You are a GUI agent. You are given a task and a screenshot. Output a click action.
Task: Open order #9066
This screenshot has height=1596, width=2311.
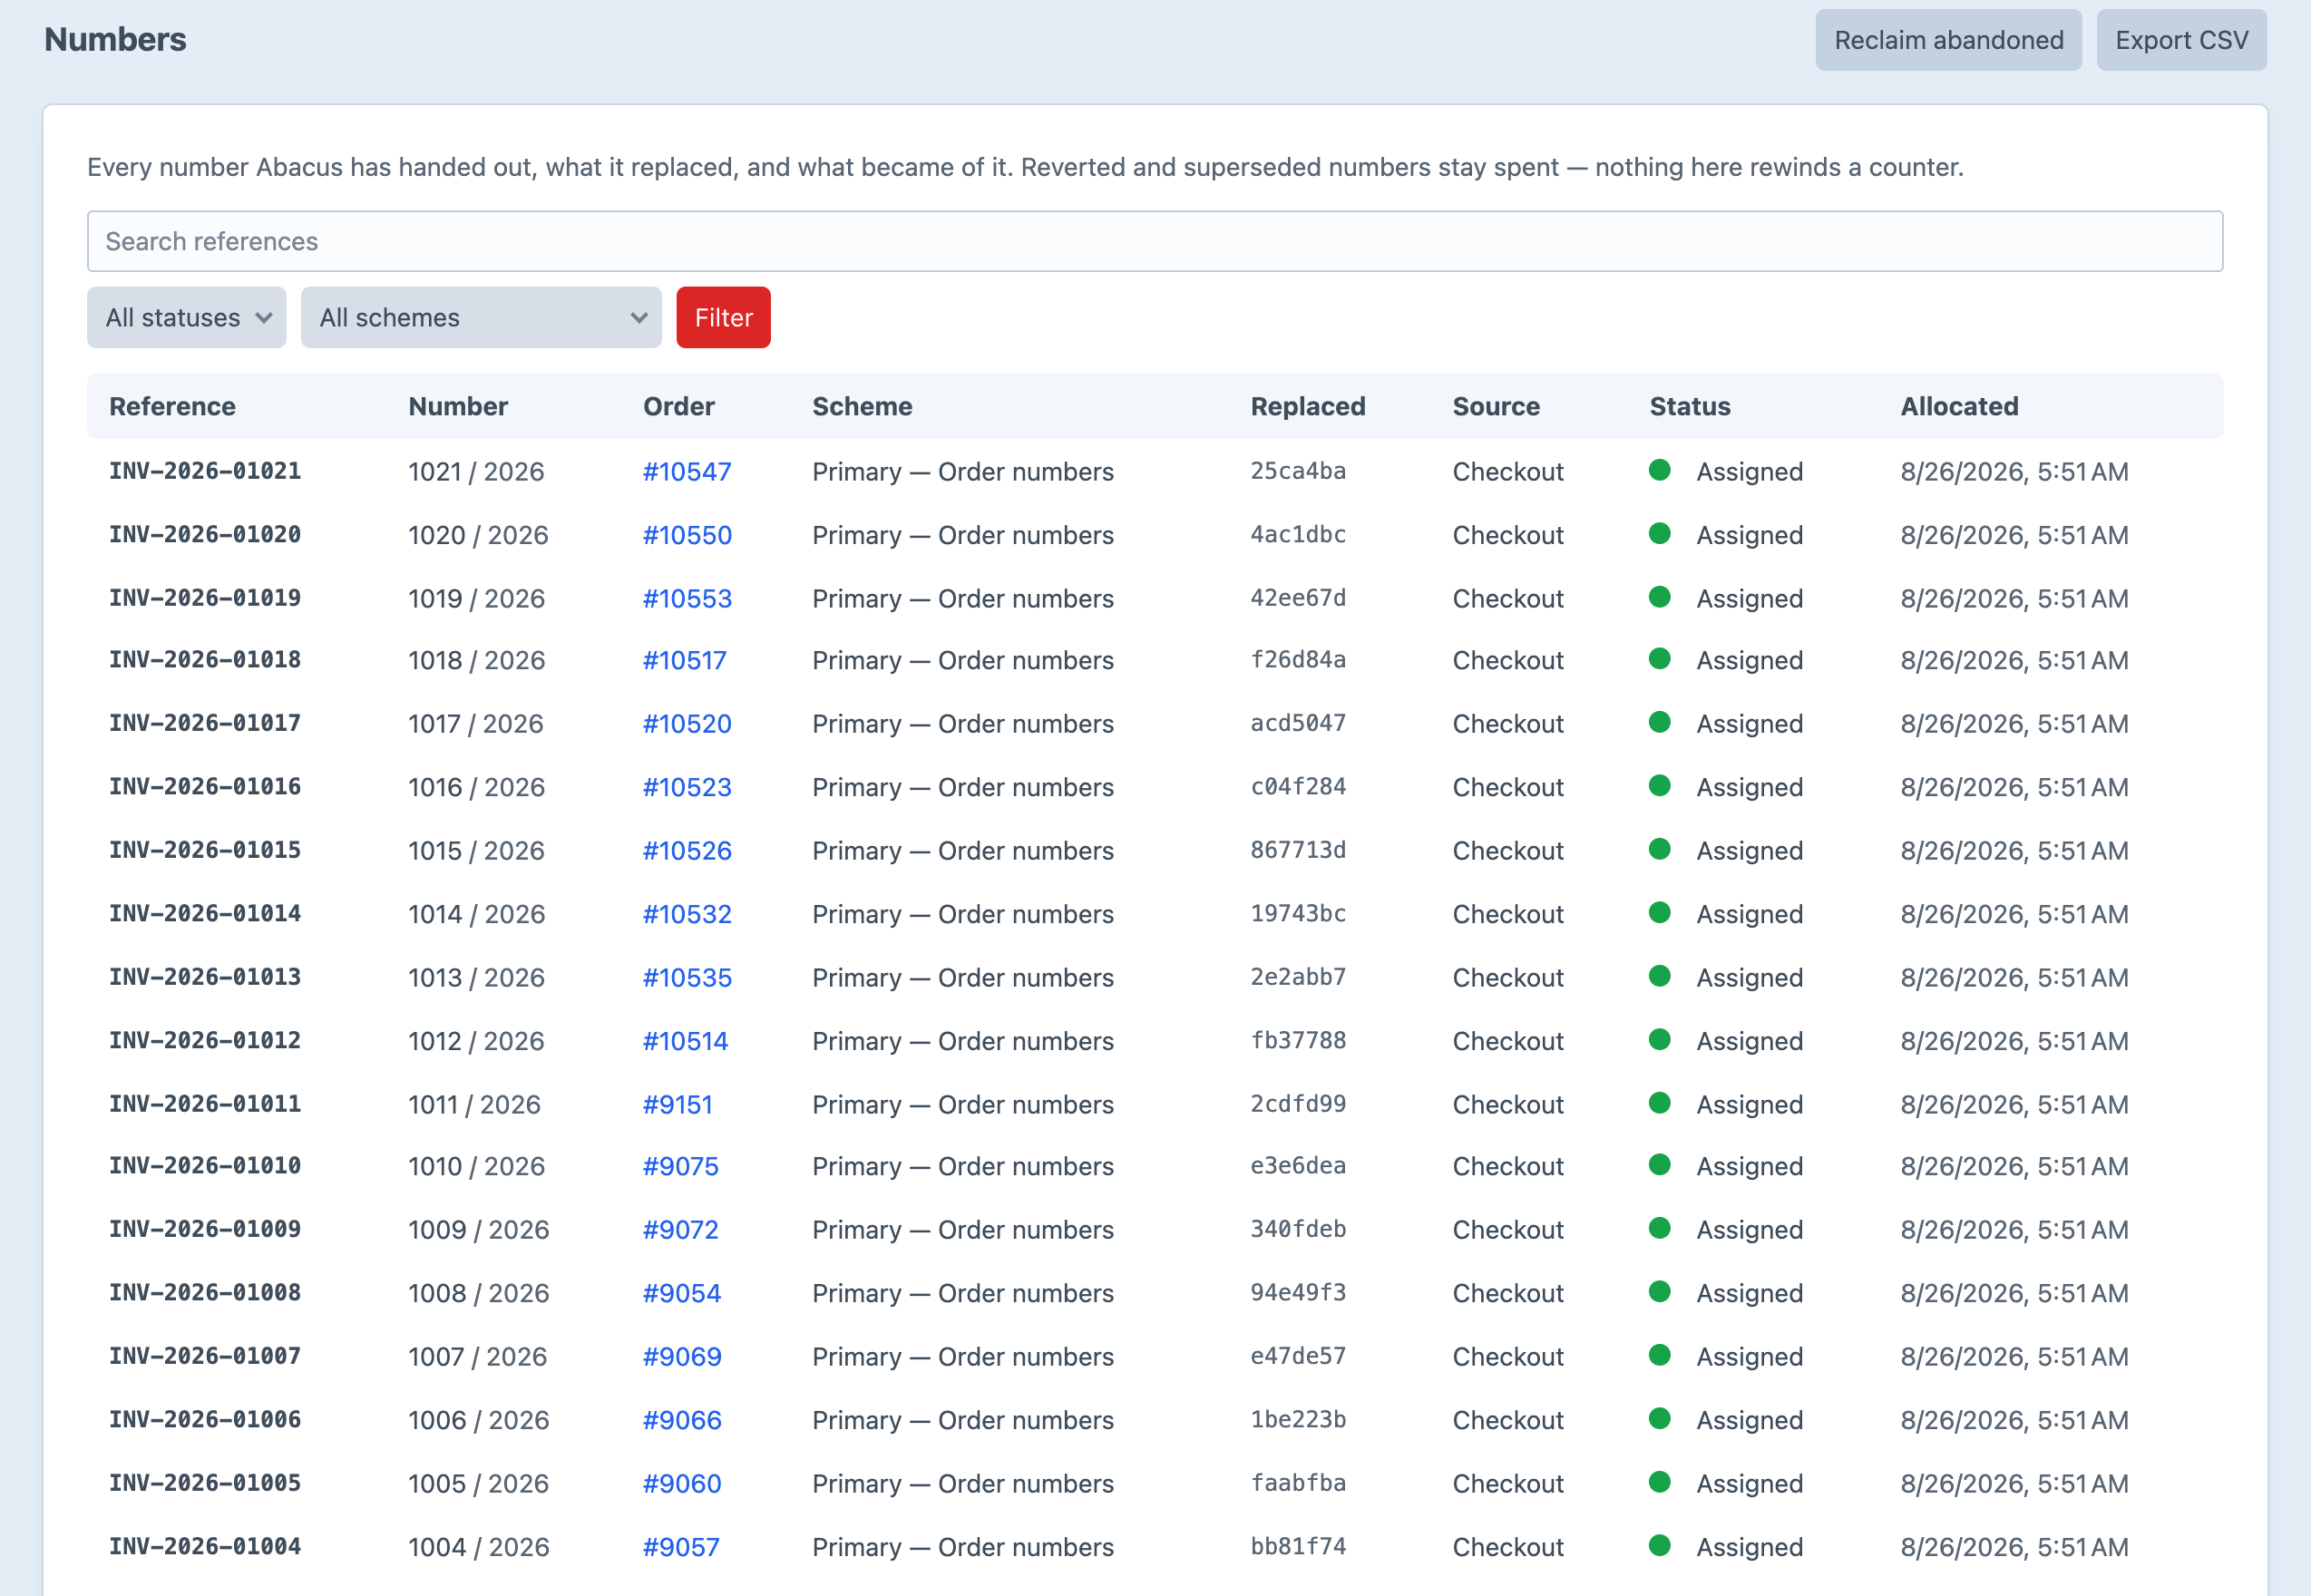[682, 1421]
